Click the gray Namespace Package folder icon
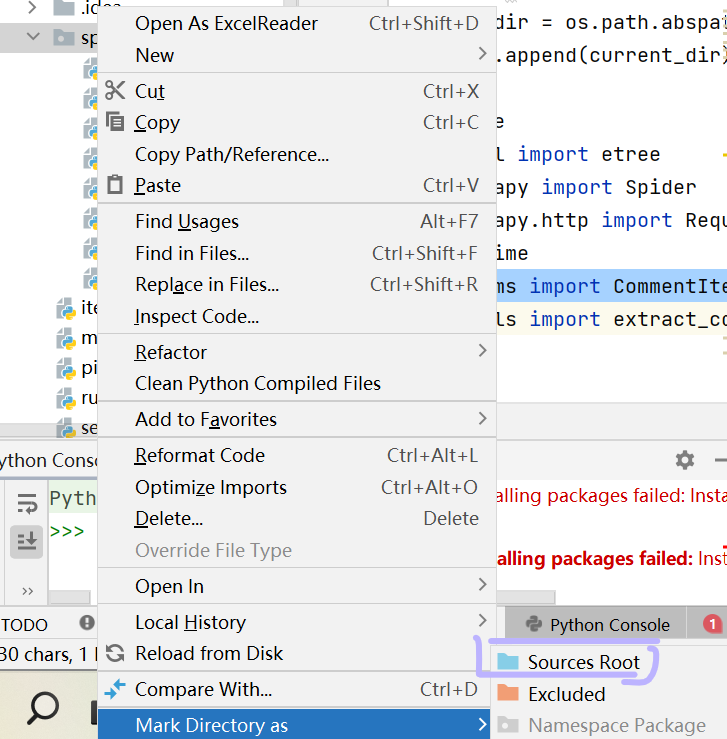This screenshot has width=727, height=739. pos(508,725)
